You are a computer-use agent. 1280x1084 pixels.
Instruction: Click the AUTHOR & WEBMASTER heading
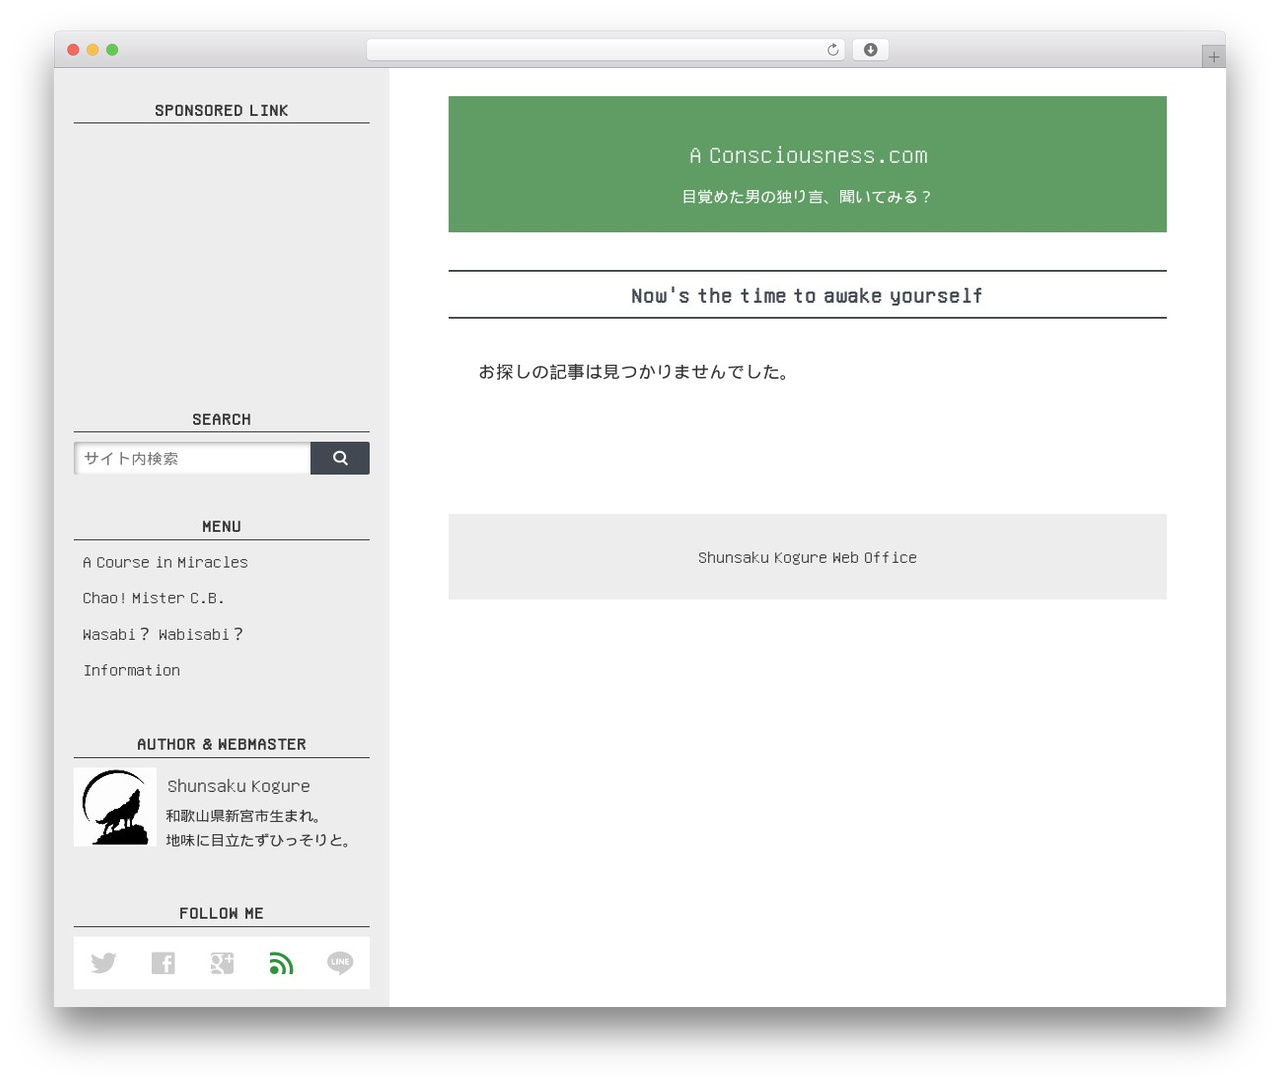tap(222, 744)
